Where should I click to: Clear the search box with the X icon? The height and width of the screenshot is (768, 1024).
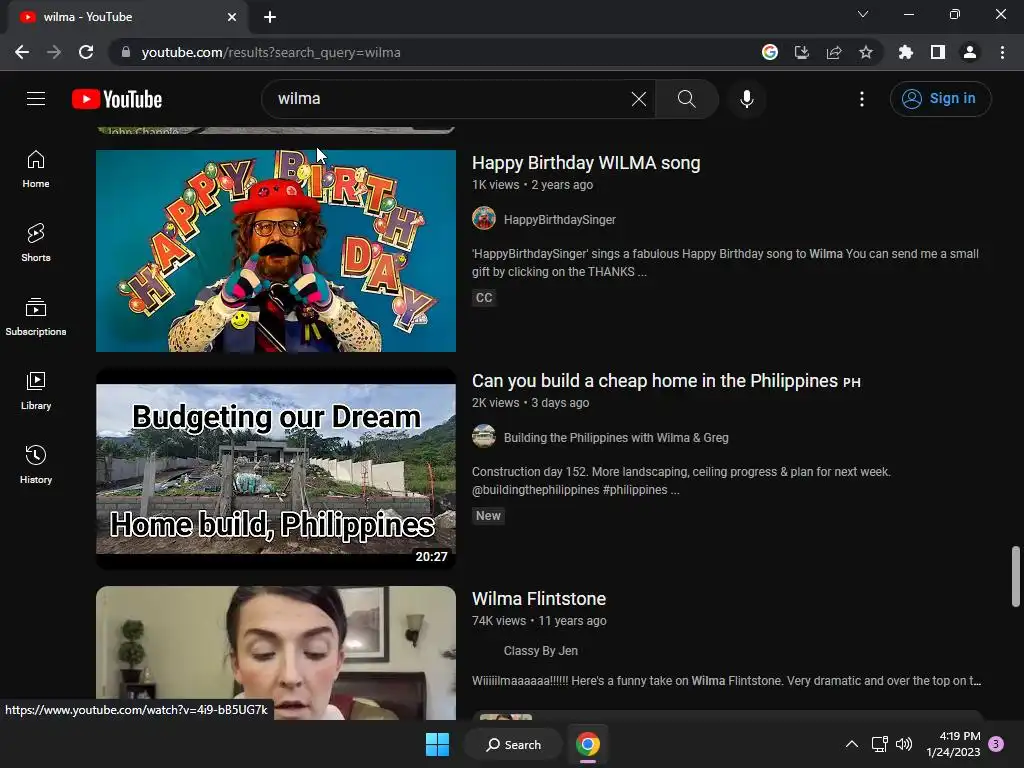pos(639,99)
